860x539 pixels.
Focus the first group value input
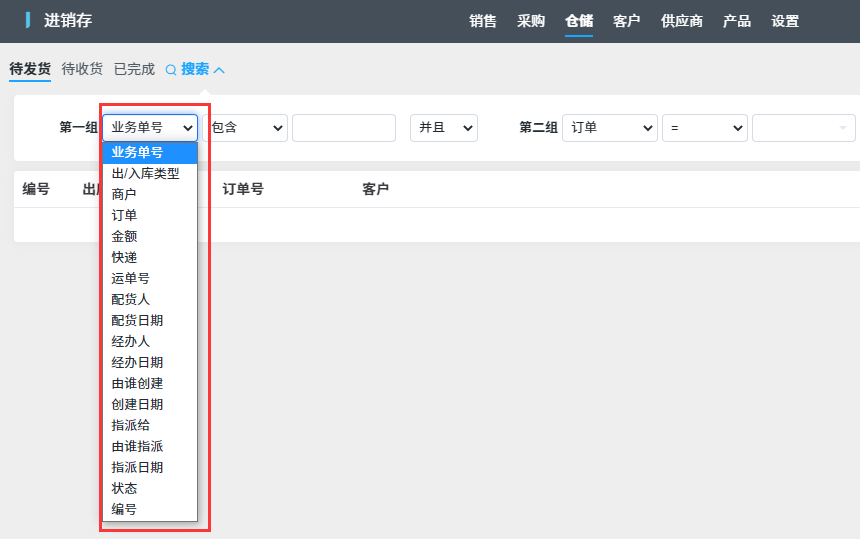coord(344,128)
